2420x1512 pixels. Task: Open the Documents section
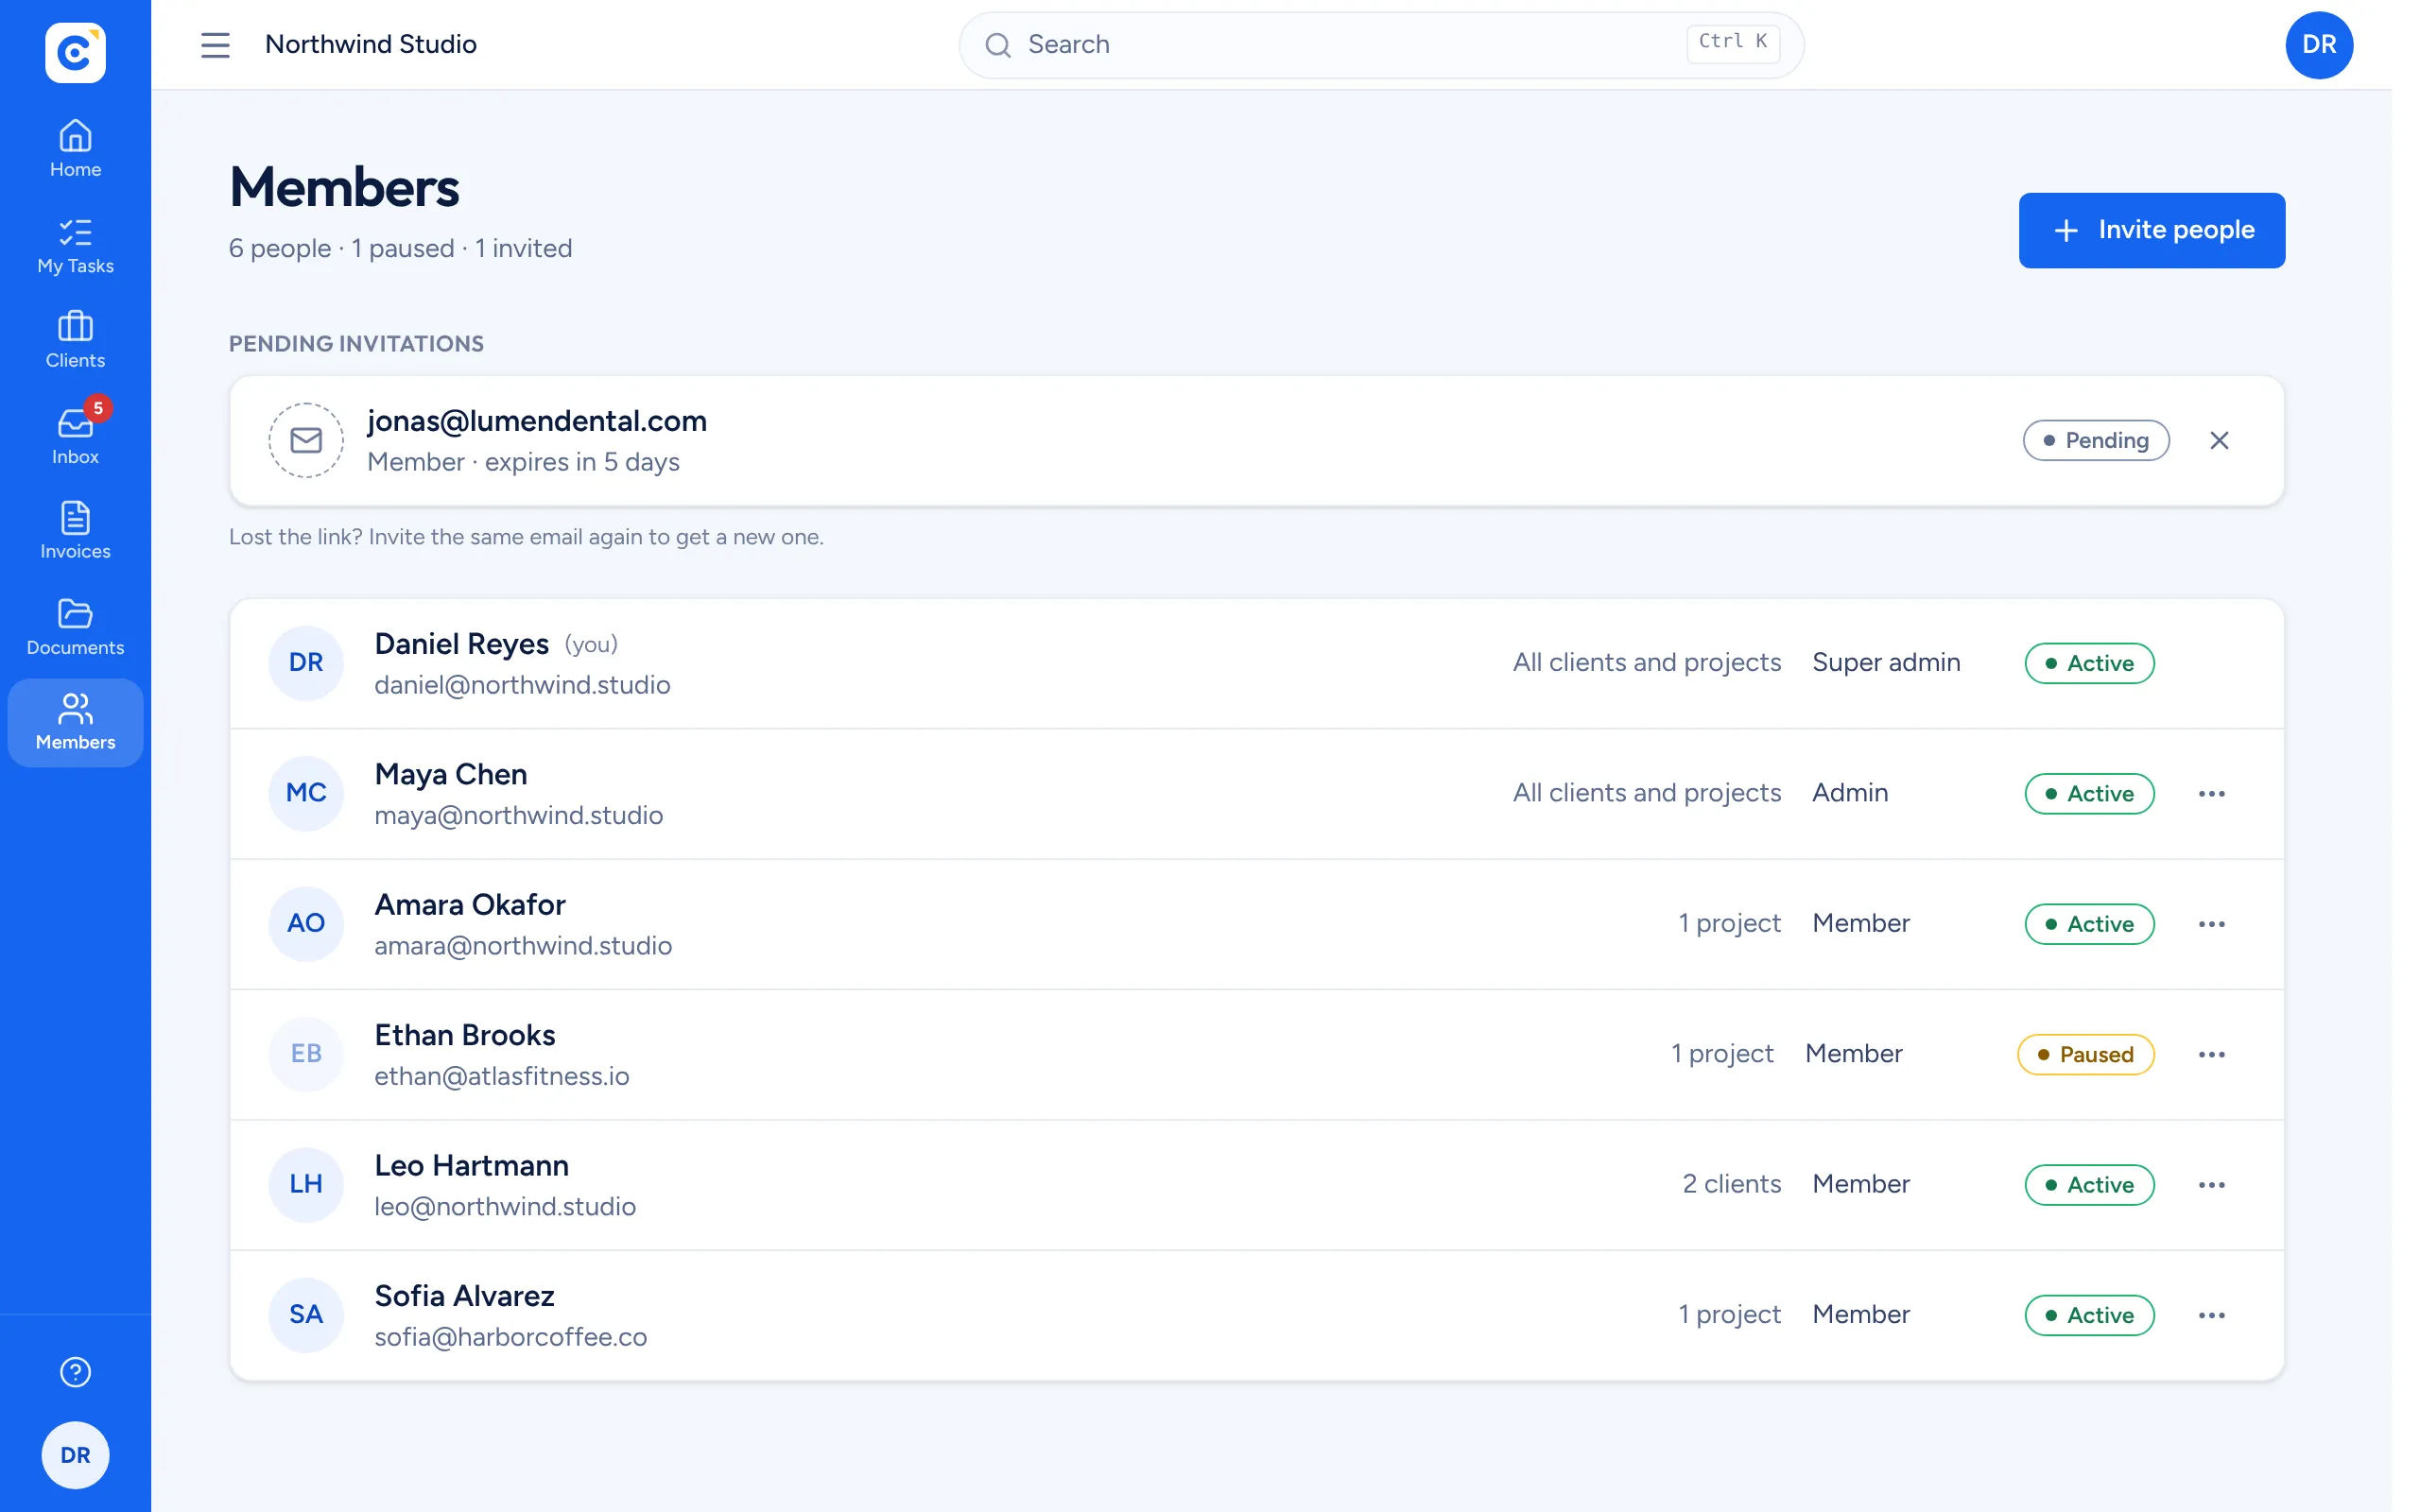75,627
